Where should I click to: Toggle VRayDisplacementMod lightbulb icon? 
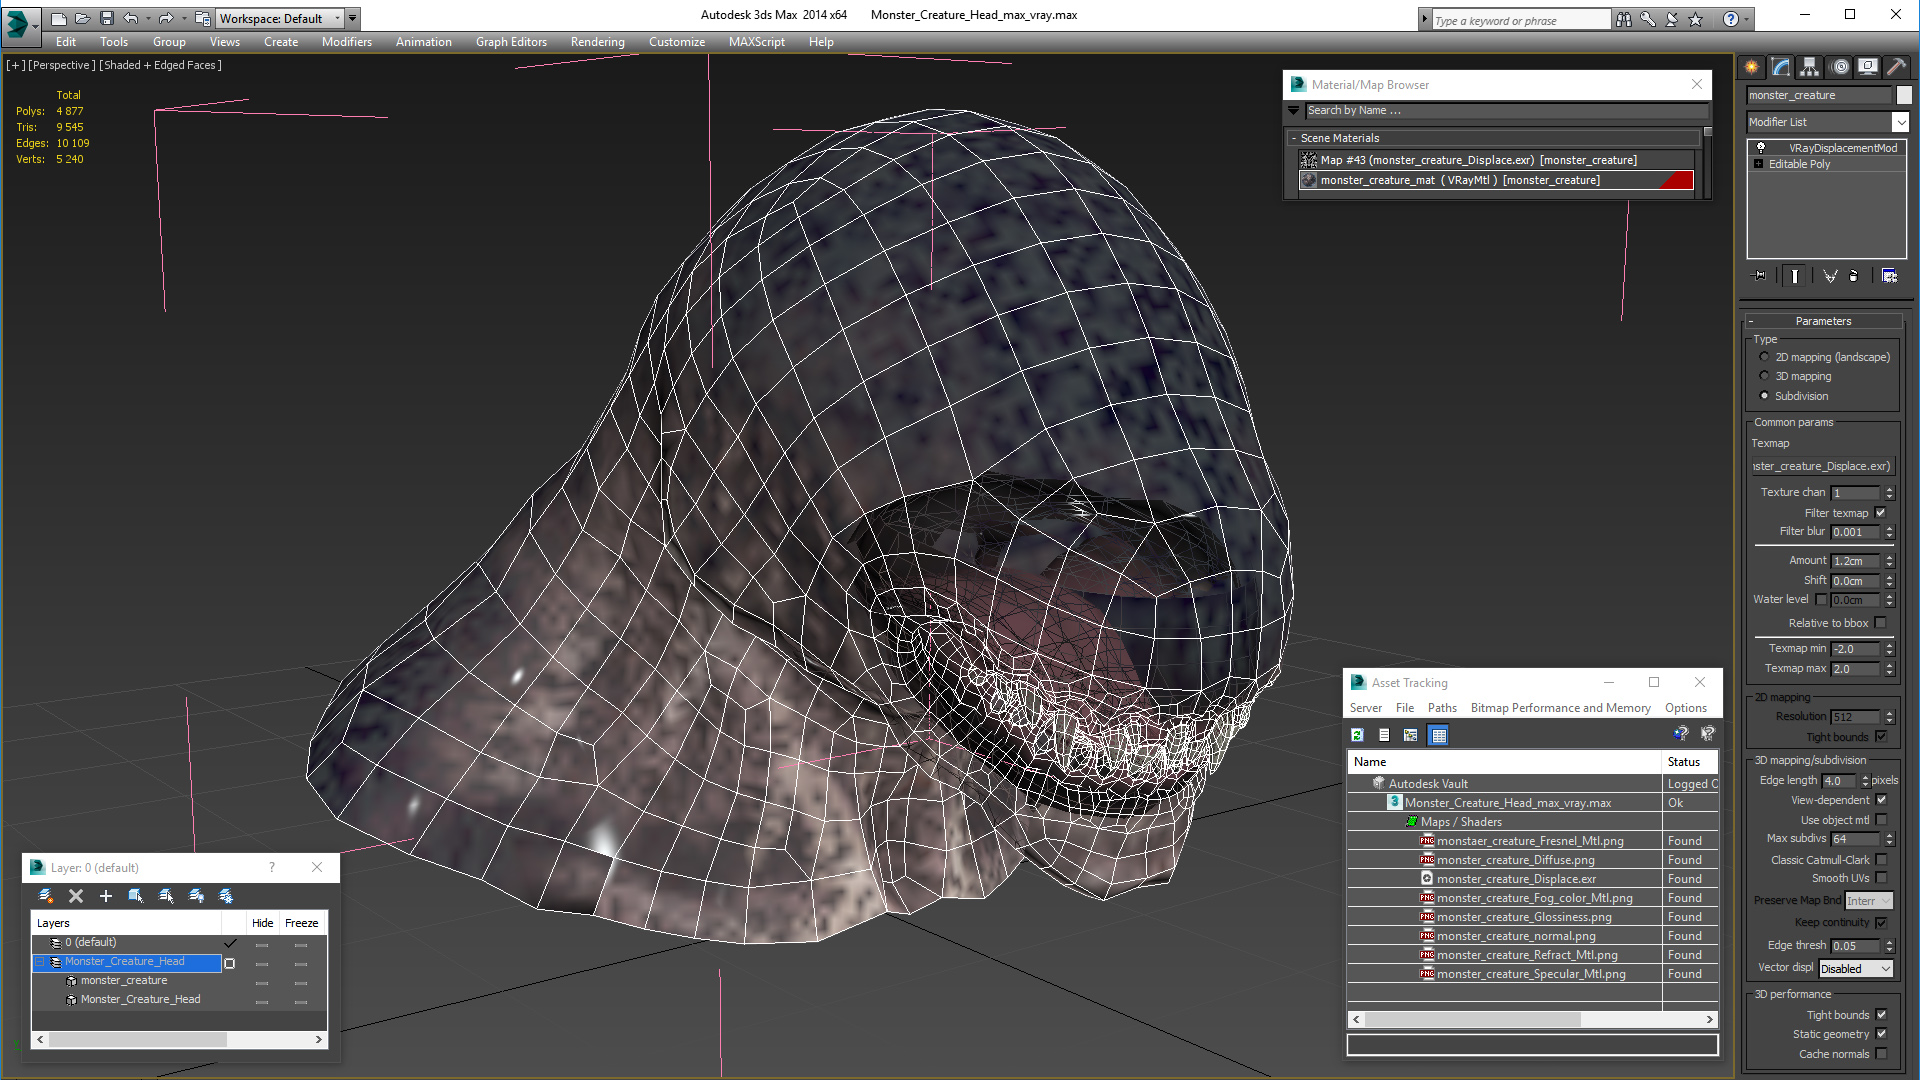pos(1761,147)
